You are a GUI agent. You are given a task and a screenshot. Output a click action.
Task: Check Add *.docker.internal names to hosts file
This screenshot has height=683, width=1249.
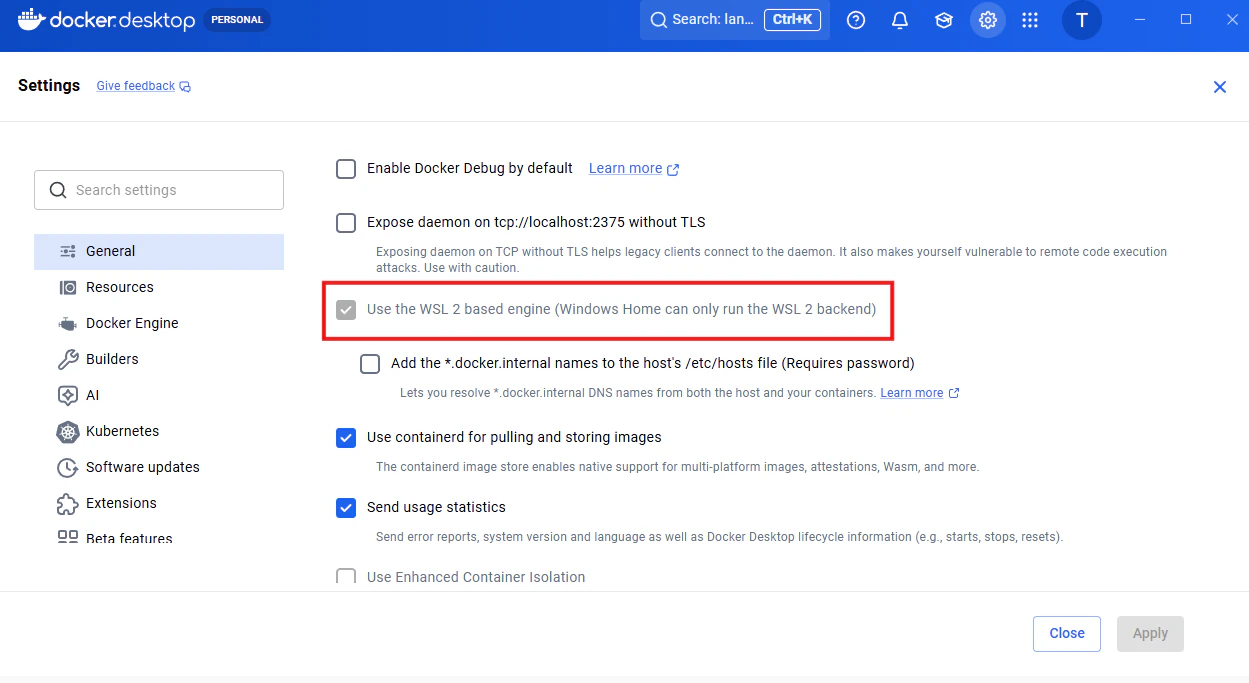[x=370, y=364]
